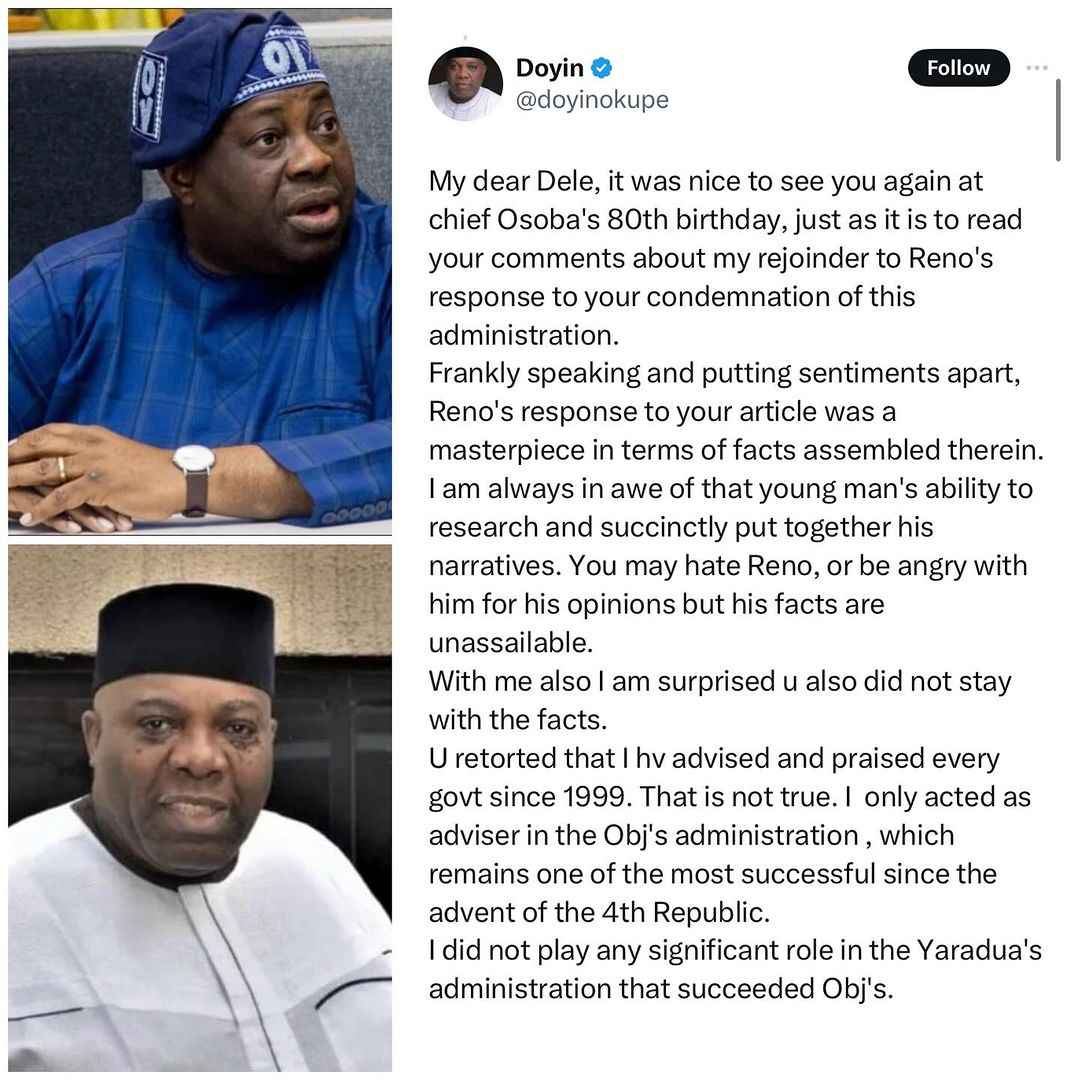
Task: Click 'administration that succeeded Obj's.' final line
Action: 661,989
